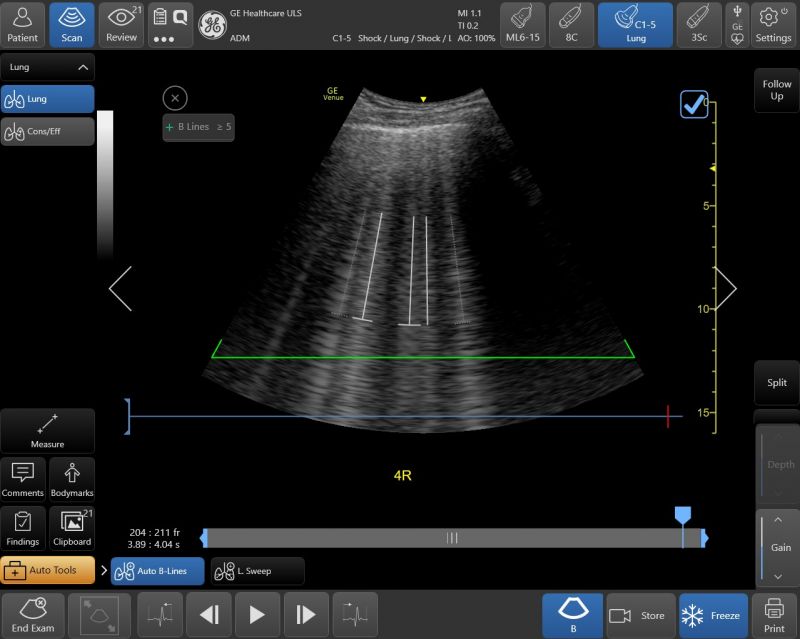Select the 8C probe
The image size is (800, 639).
tap(571, 24)
